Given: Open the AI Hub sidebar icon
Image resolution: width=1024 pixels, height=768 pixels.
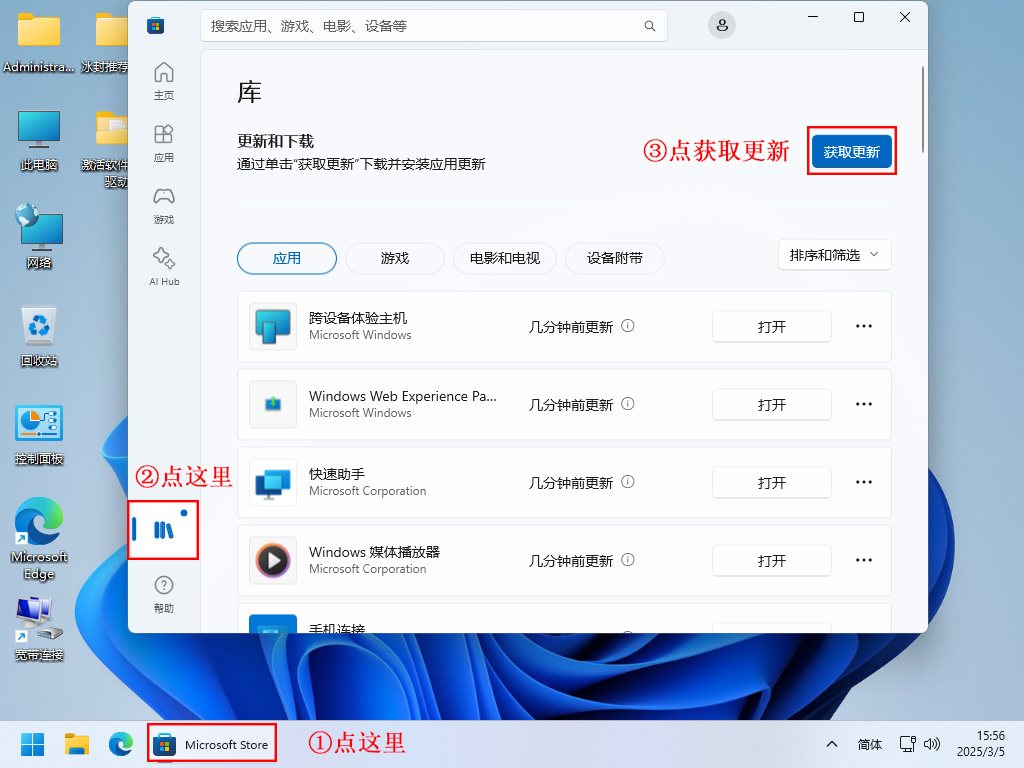Looking at the screenshot, I should click(164, 266).
